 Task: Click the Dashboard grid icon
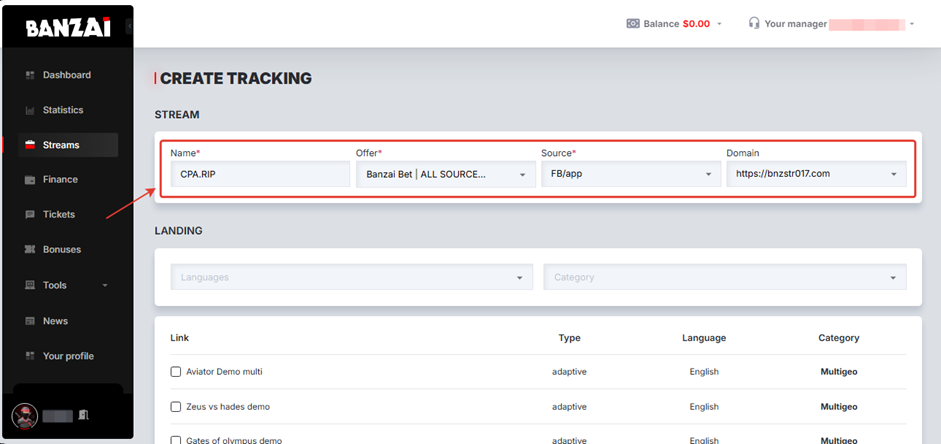point(30,75)
